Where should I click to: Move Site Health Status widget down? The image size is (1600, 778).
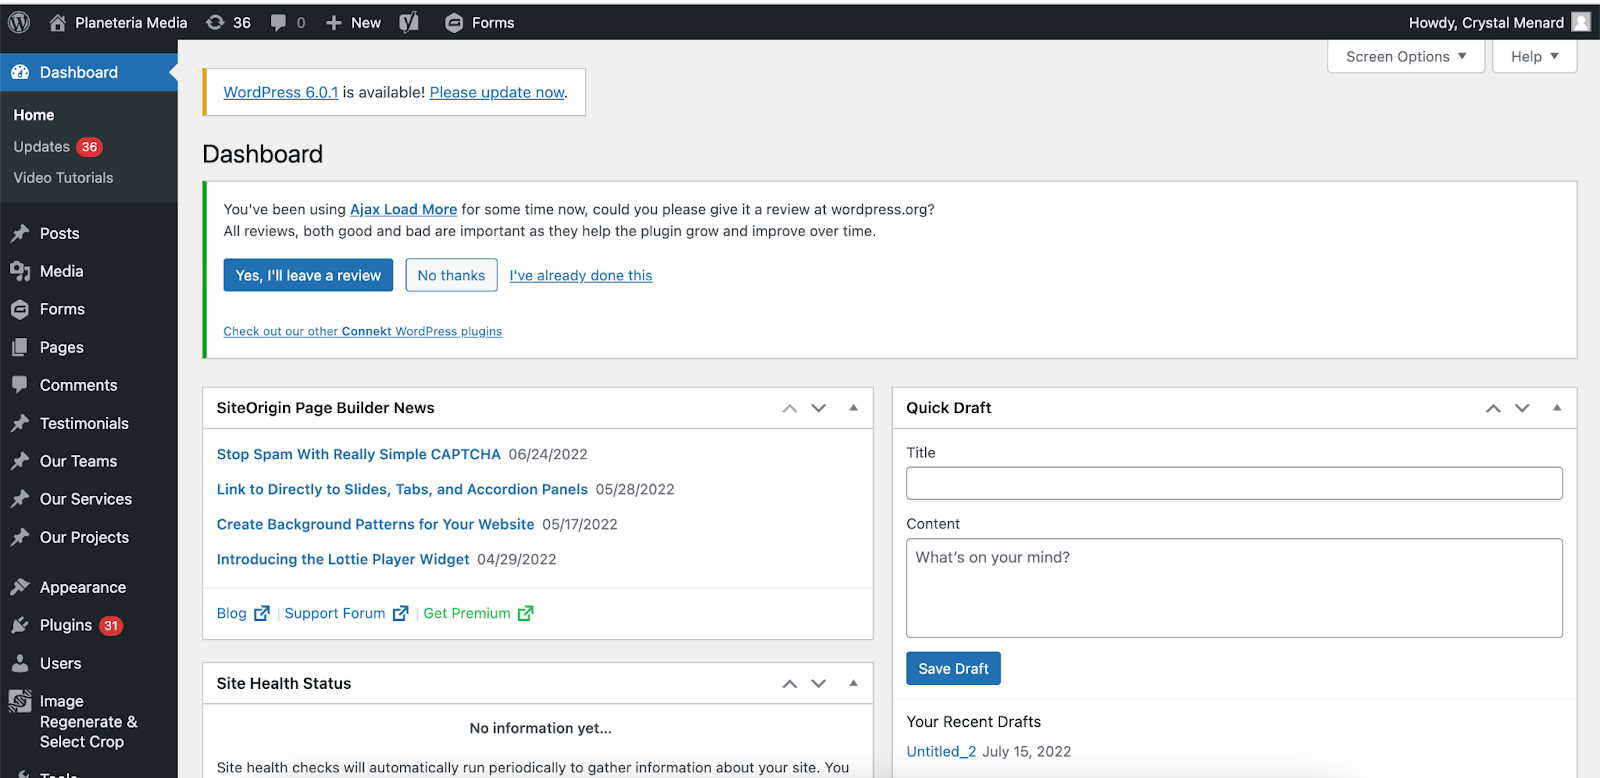click(819, 683)
